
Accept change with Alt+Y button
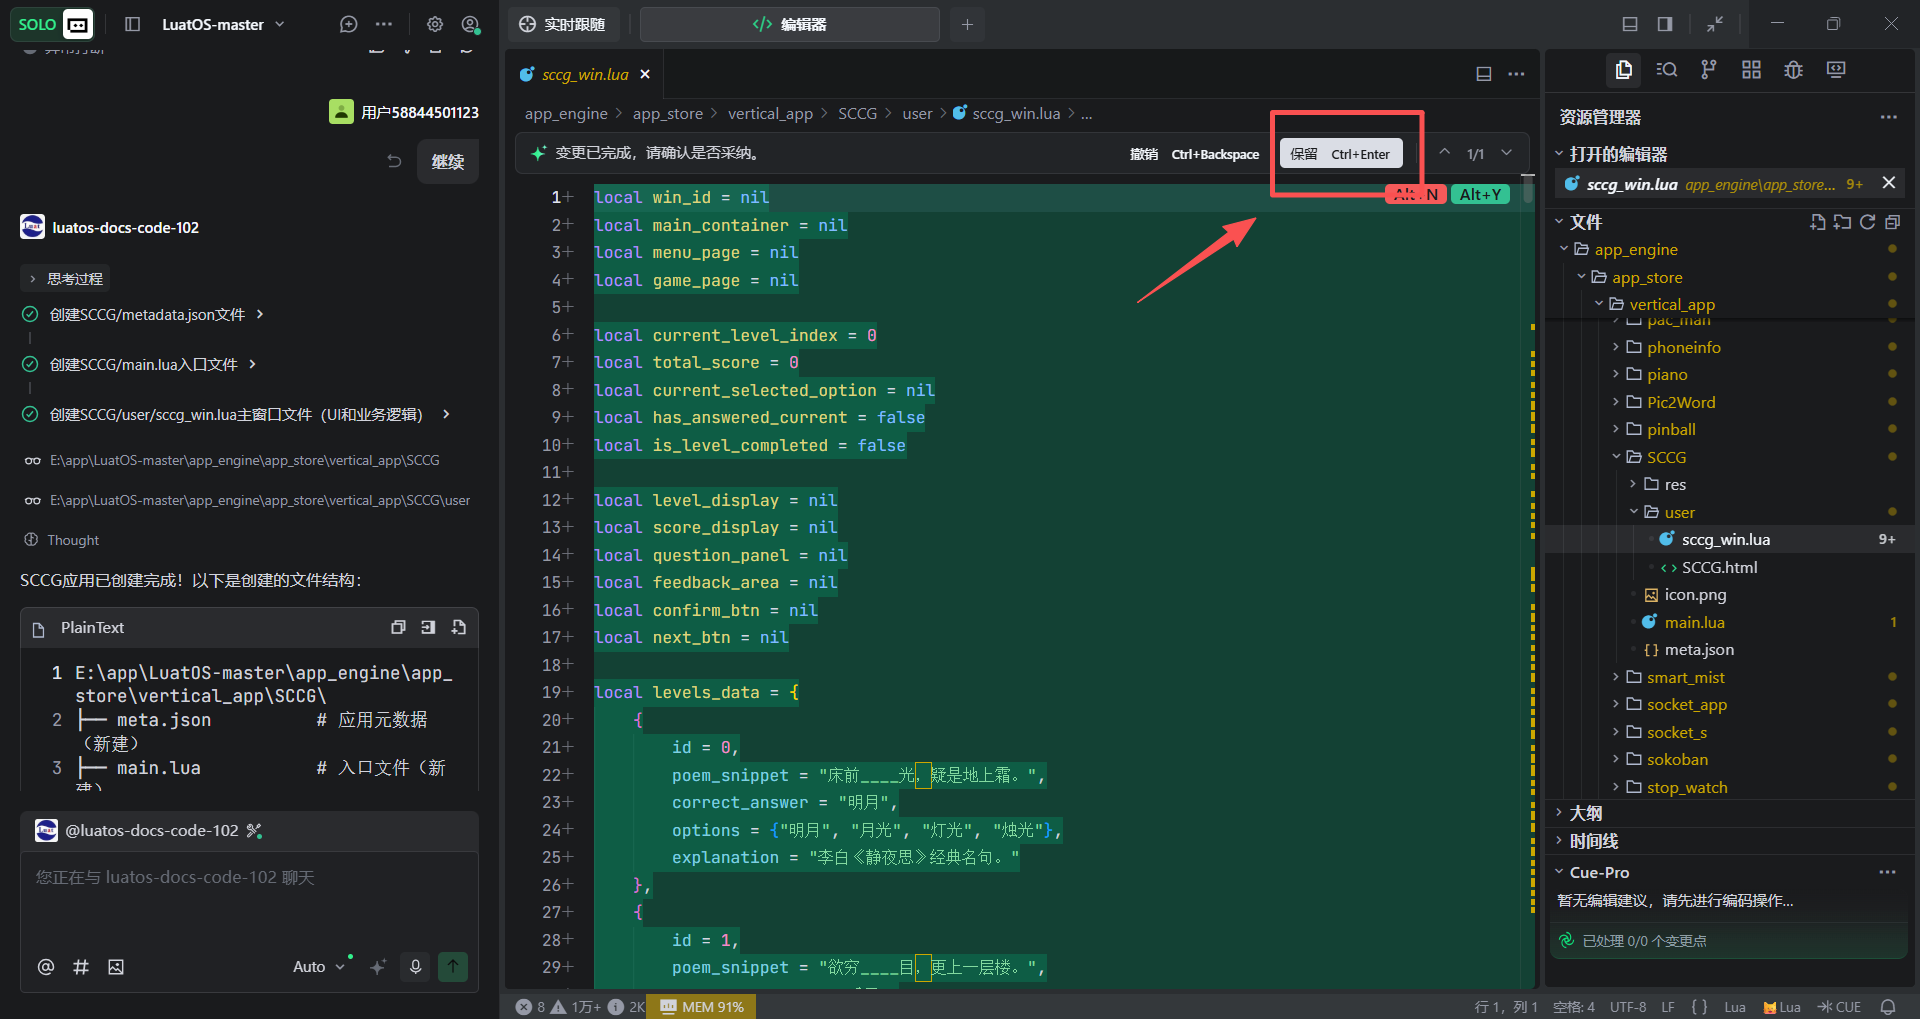point(1480,194)
